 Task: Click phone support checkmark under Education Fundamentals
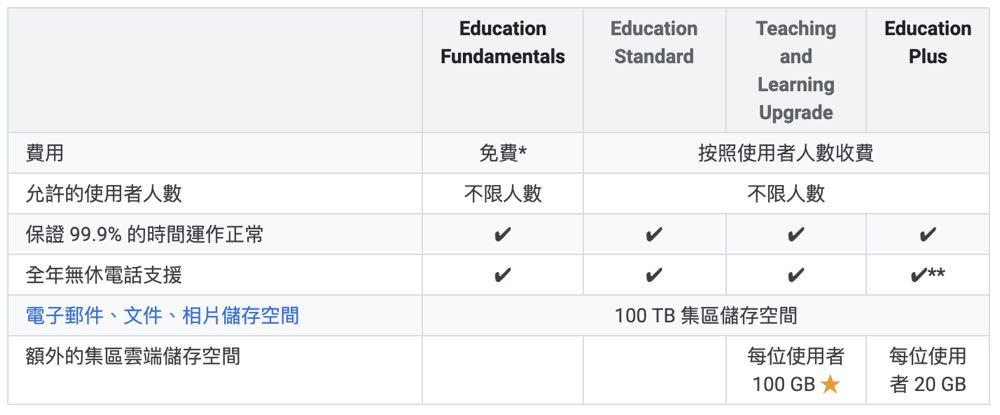[x=502, y=275]
